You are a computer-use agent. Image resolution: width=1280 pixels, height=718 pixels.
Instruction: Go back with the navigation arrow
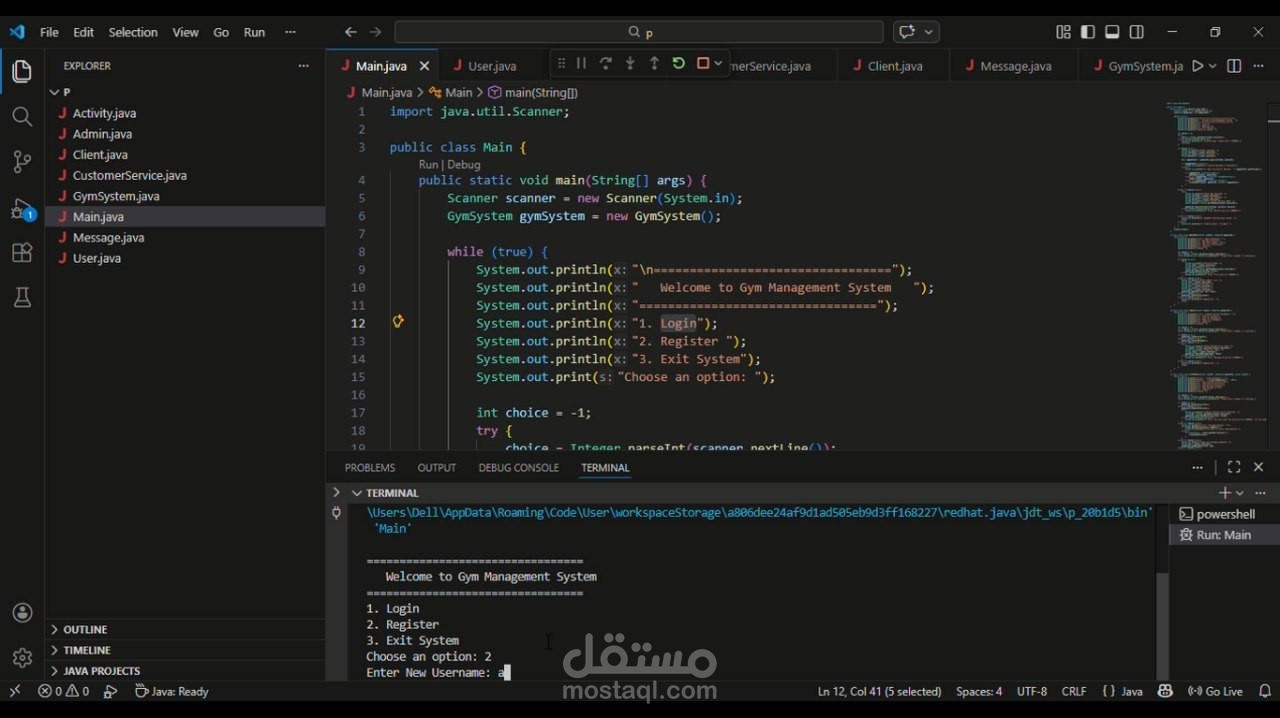[x=350, y=32]
